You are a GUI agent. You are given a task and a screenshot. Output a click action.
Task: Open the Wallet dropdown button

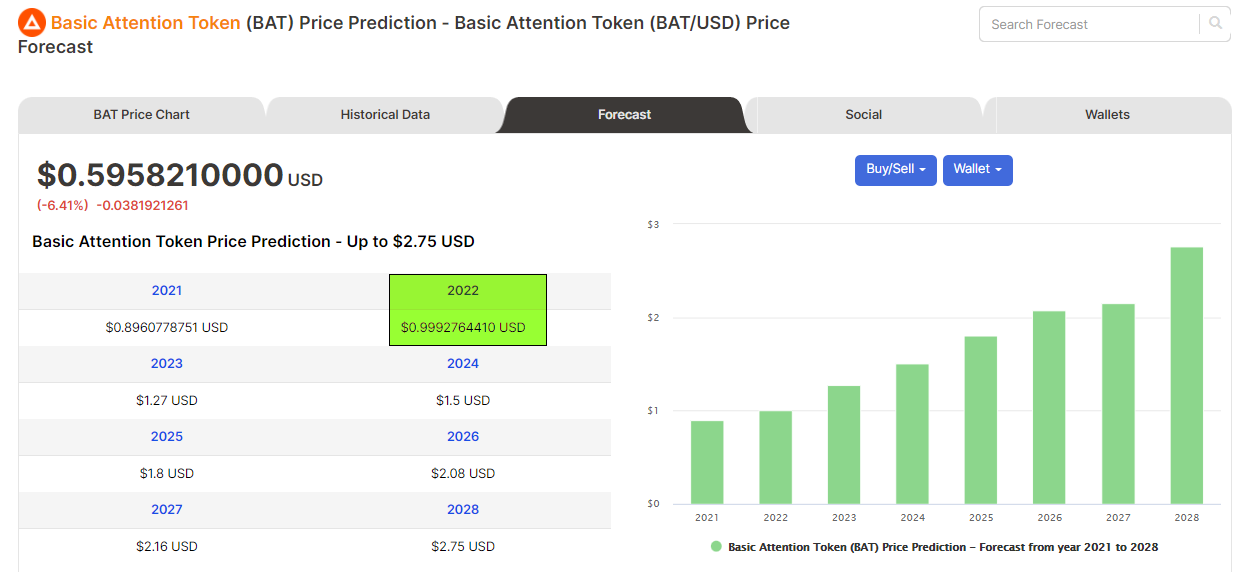click(x=978, y=170)
